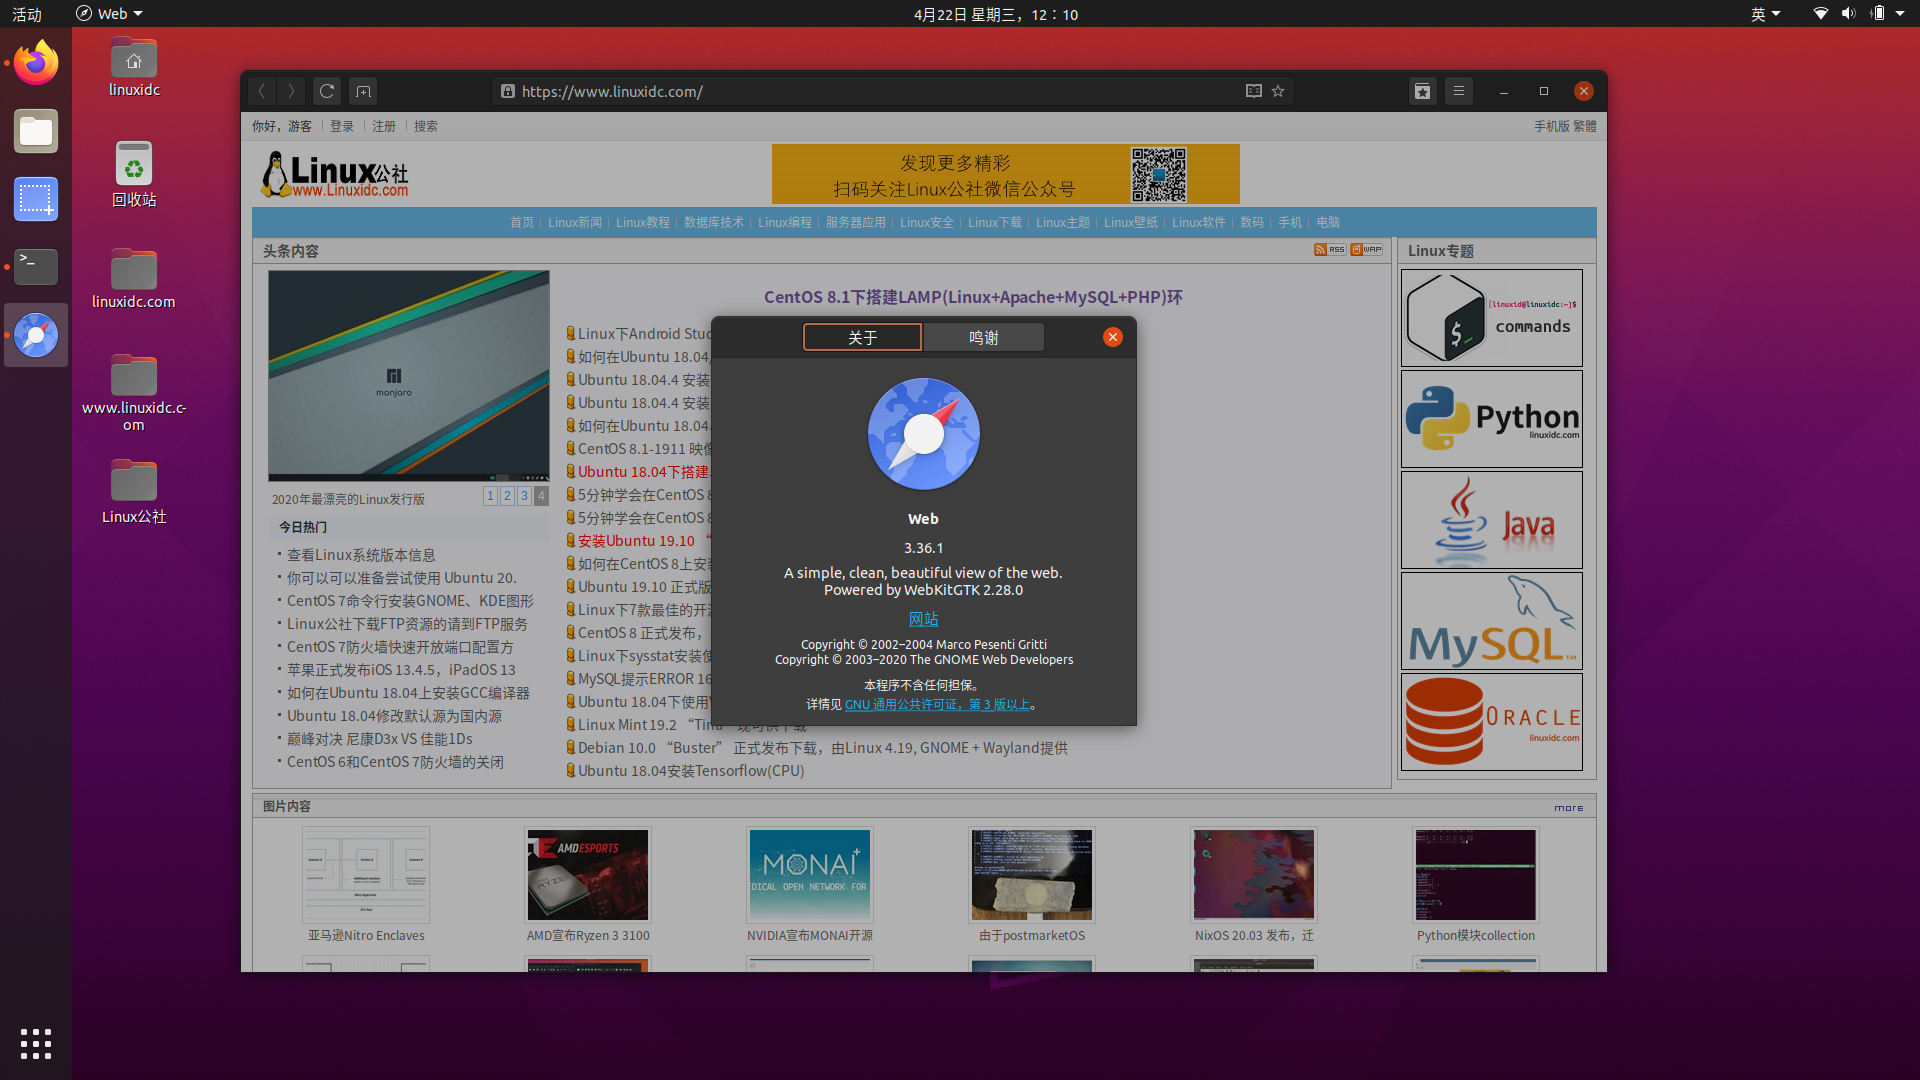This screenshot has height=1080, width=1920.
Task: Bookmark page with star icon
Action: pos(1278,91)
